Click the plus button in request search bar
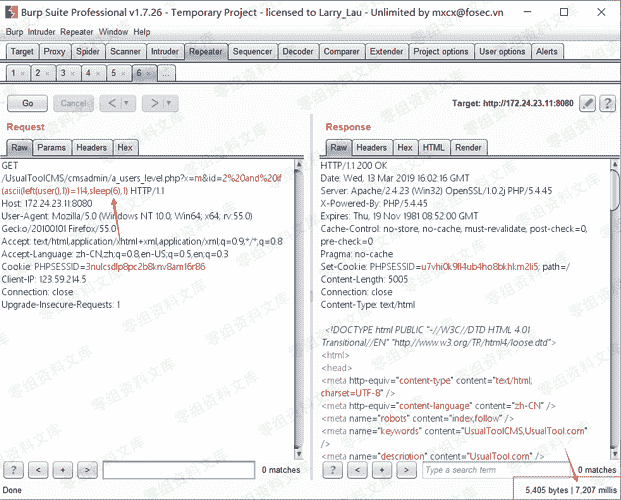The height and width of the screenshot is (500, 621). 63,469
